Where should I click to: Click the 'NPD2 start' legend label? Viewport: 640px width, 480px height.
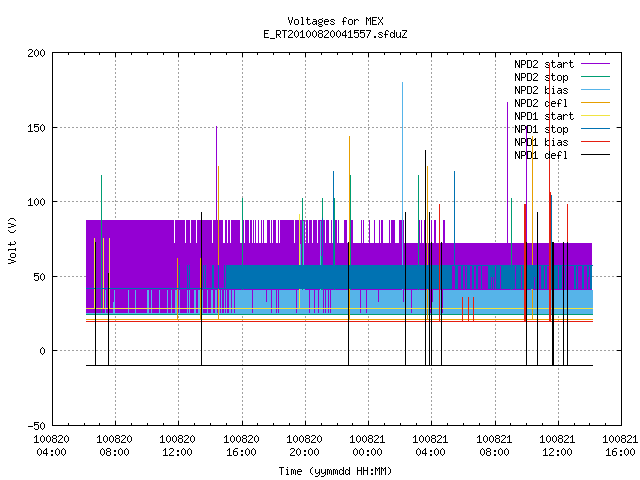[544, 64]
